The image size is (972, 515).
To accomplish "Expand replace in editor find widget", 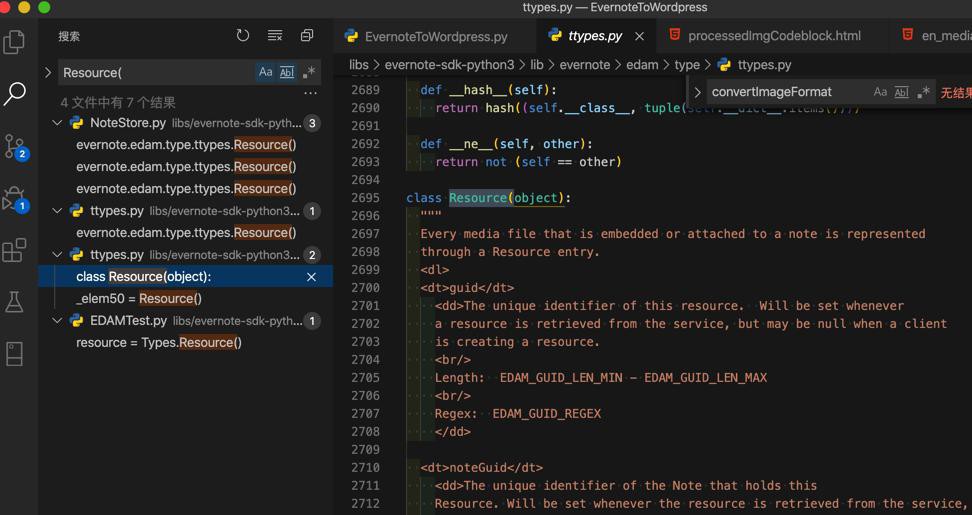I will tap(697, 92).
